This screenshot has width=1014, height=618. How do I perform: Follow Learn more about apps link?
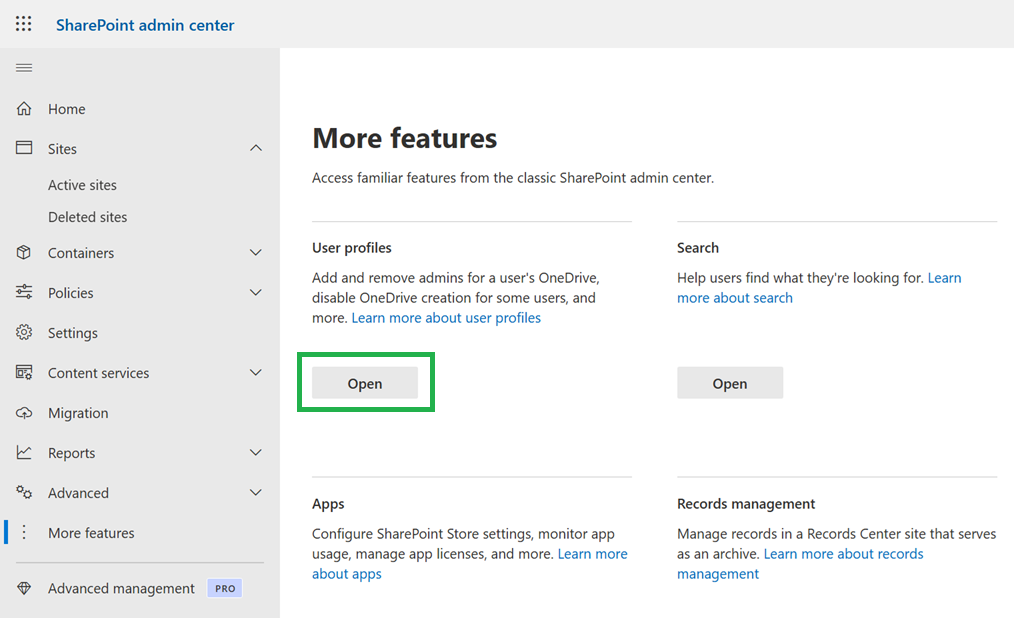click(x=469, y=564)
